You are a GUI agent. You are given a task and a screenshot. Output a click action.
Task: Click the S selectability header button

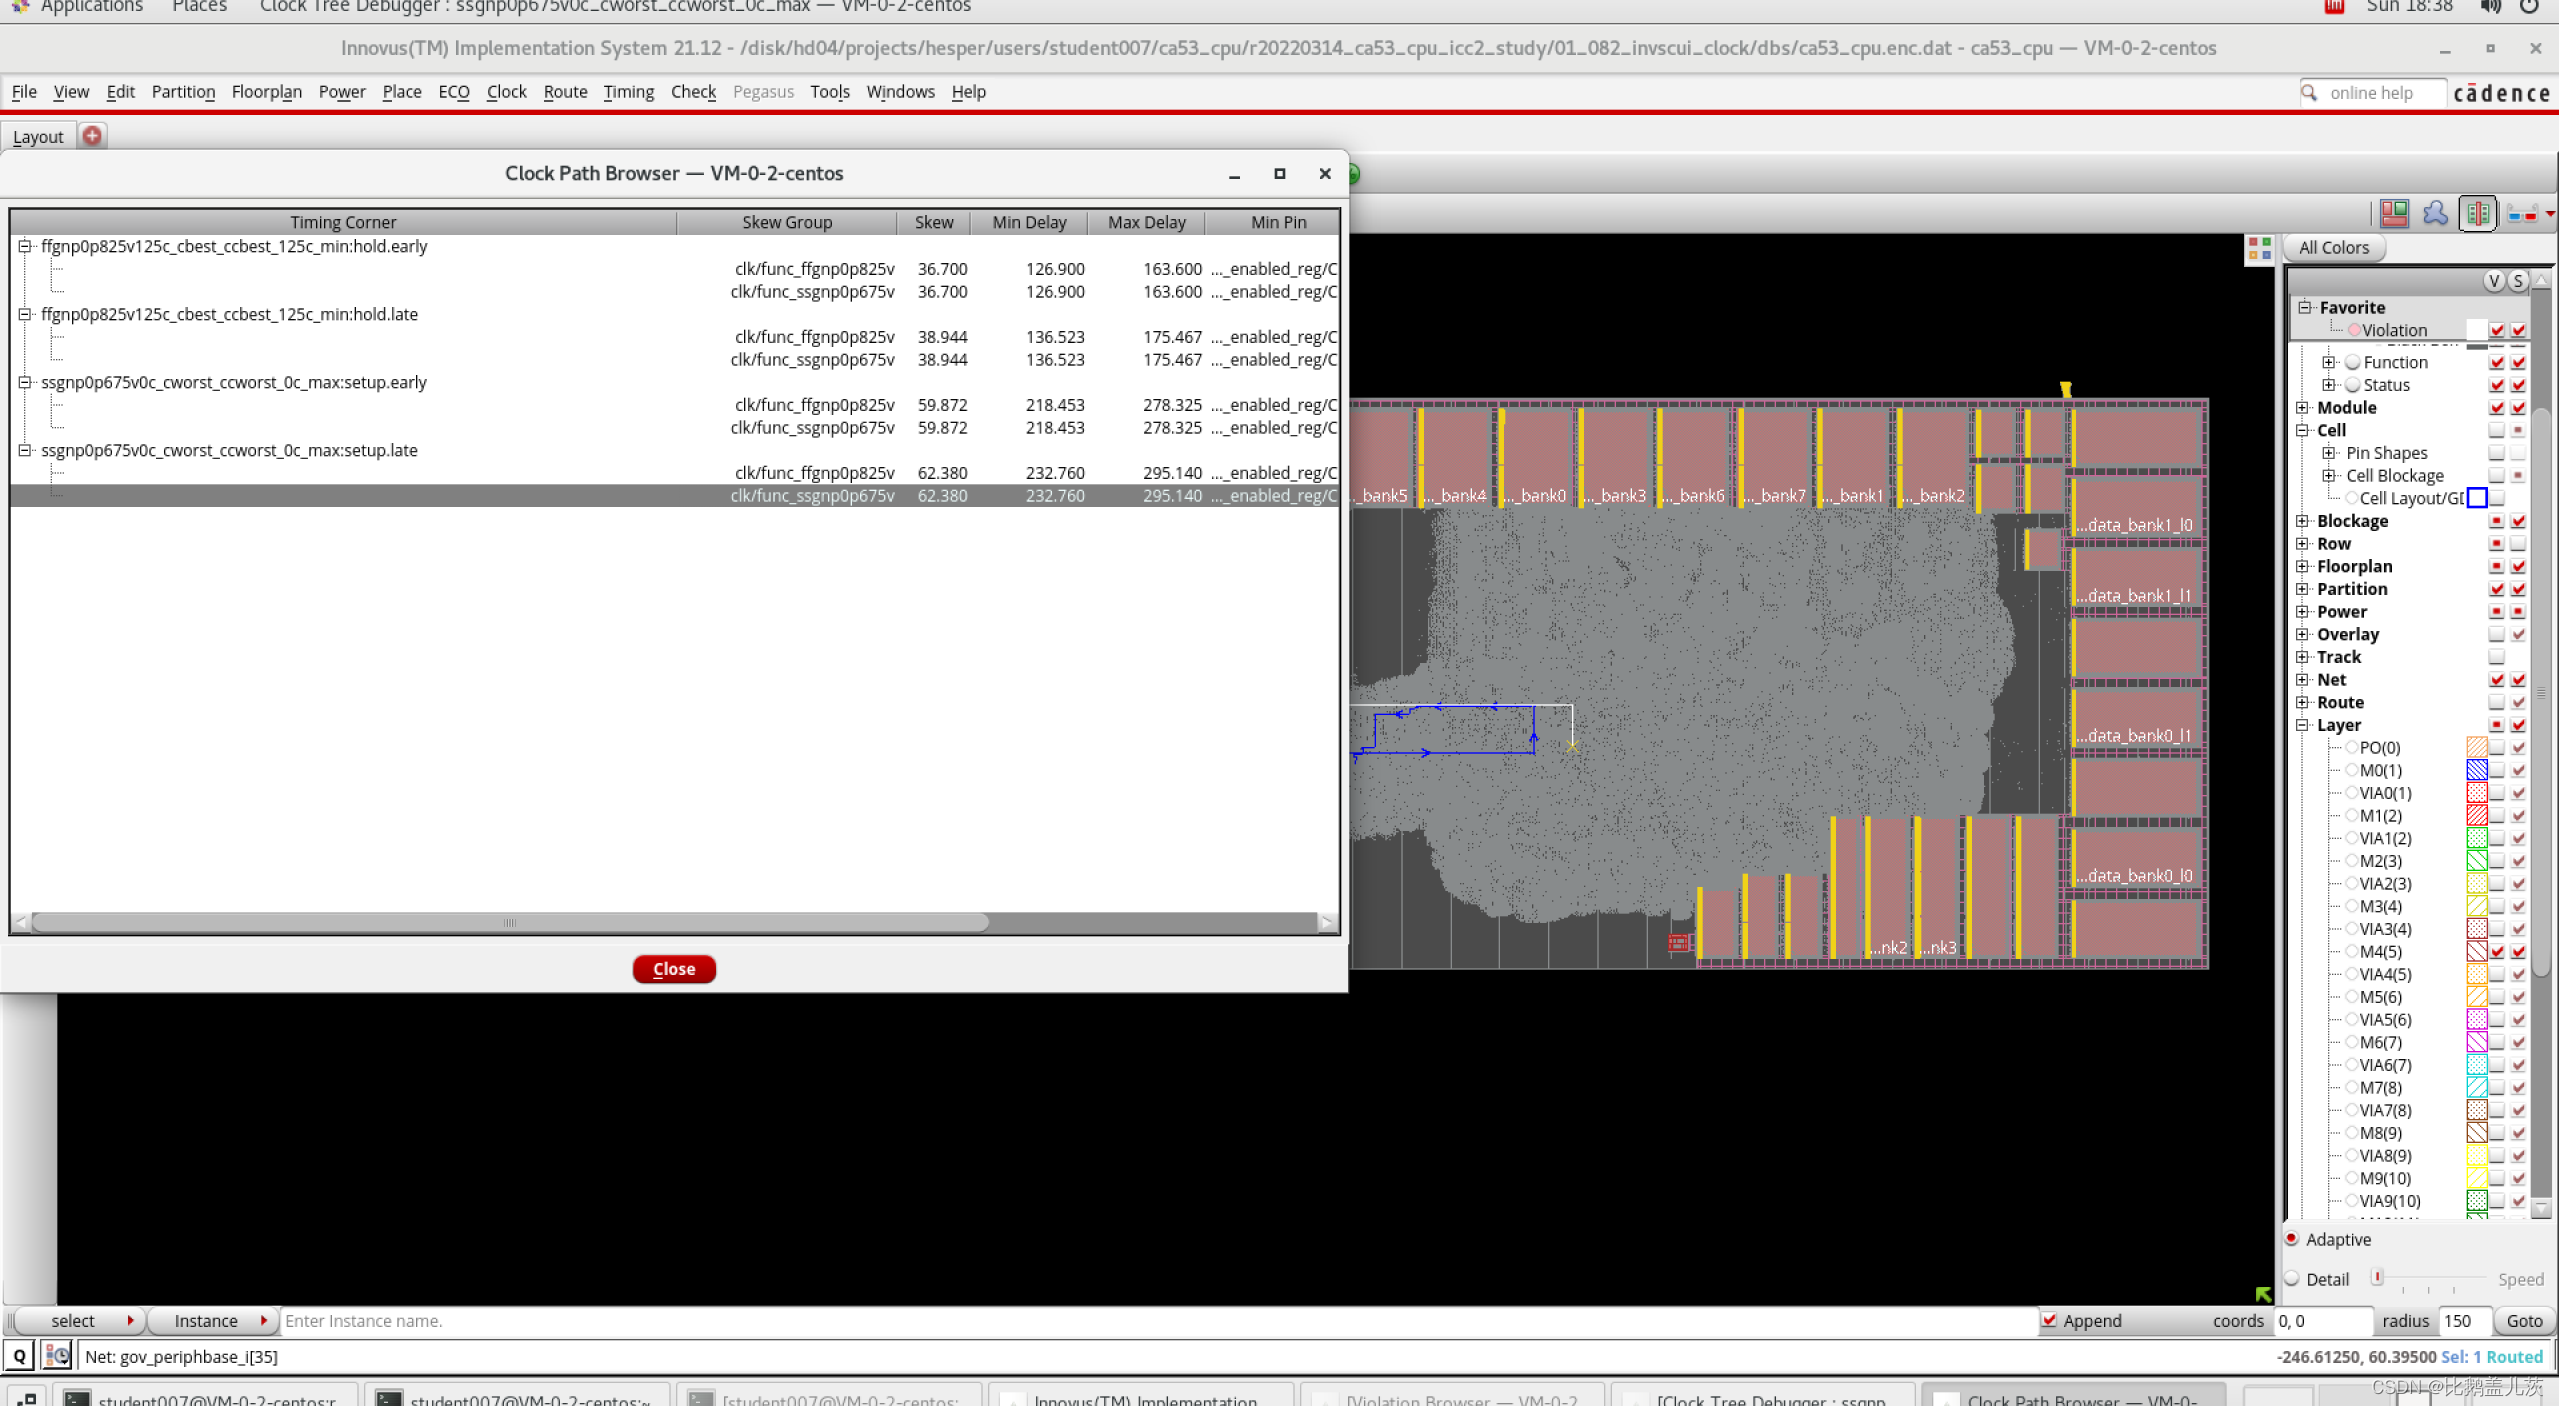tap(2517, 281)
